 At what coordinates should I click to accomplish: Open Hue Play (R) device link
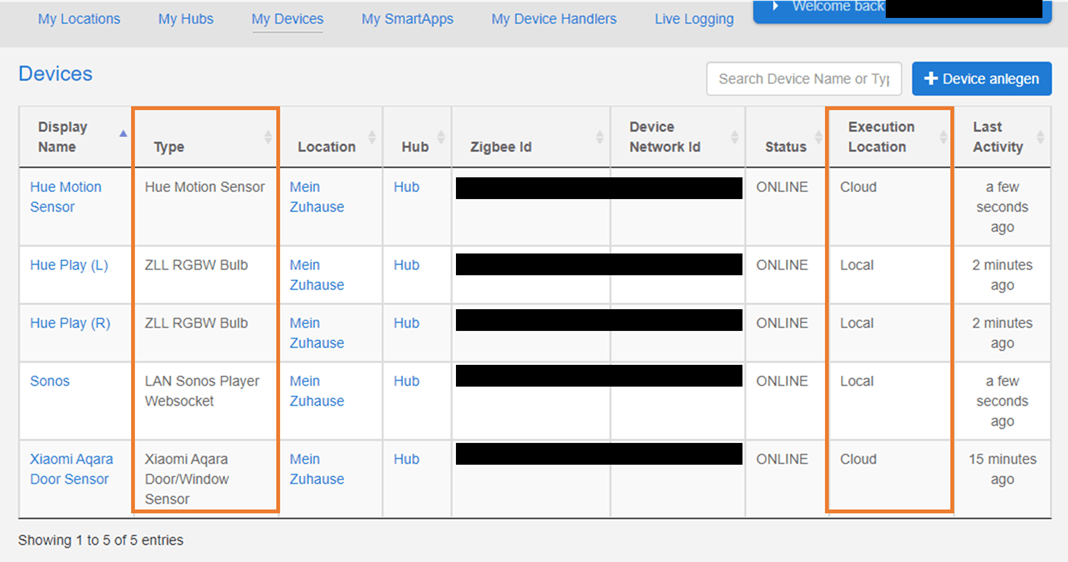click(x=70, y=323)
